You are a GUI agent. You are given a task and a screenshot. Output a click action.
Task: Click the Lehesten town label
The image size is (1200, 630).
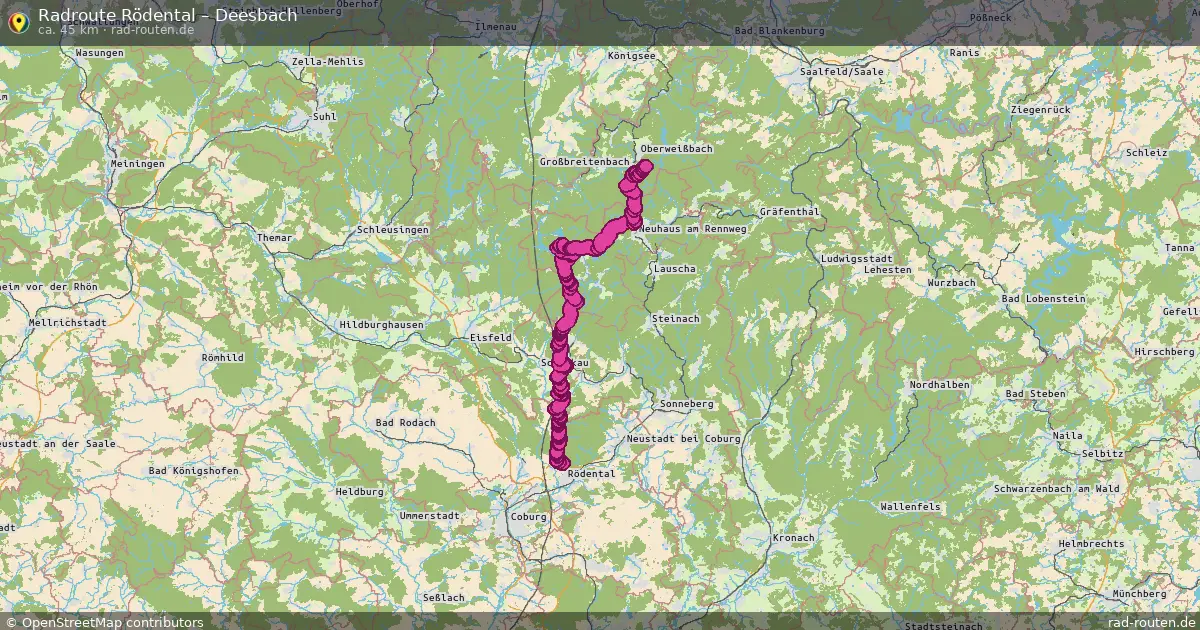(887, 270)
